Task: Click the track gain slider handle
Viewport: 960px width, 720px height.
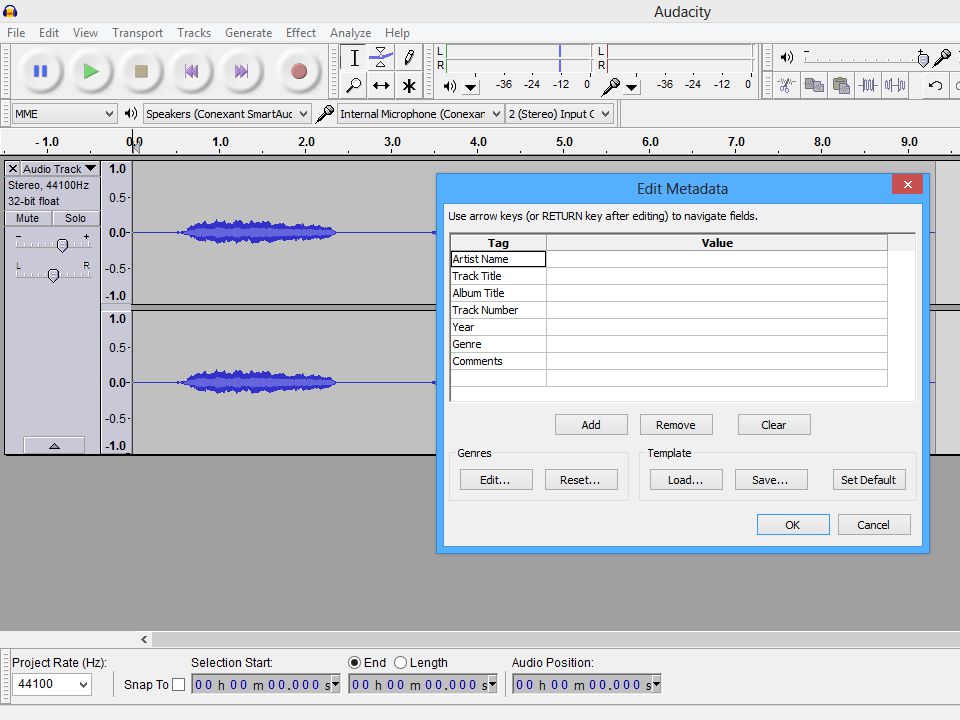Action: (62, 245)
